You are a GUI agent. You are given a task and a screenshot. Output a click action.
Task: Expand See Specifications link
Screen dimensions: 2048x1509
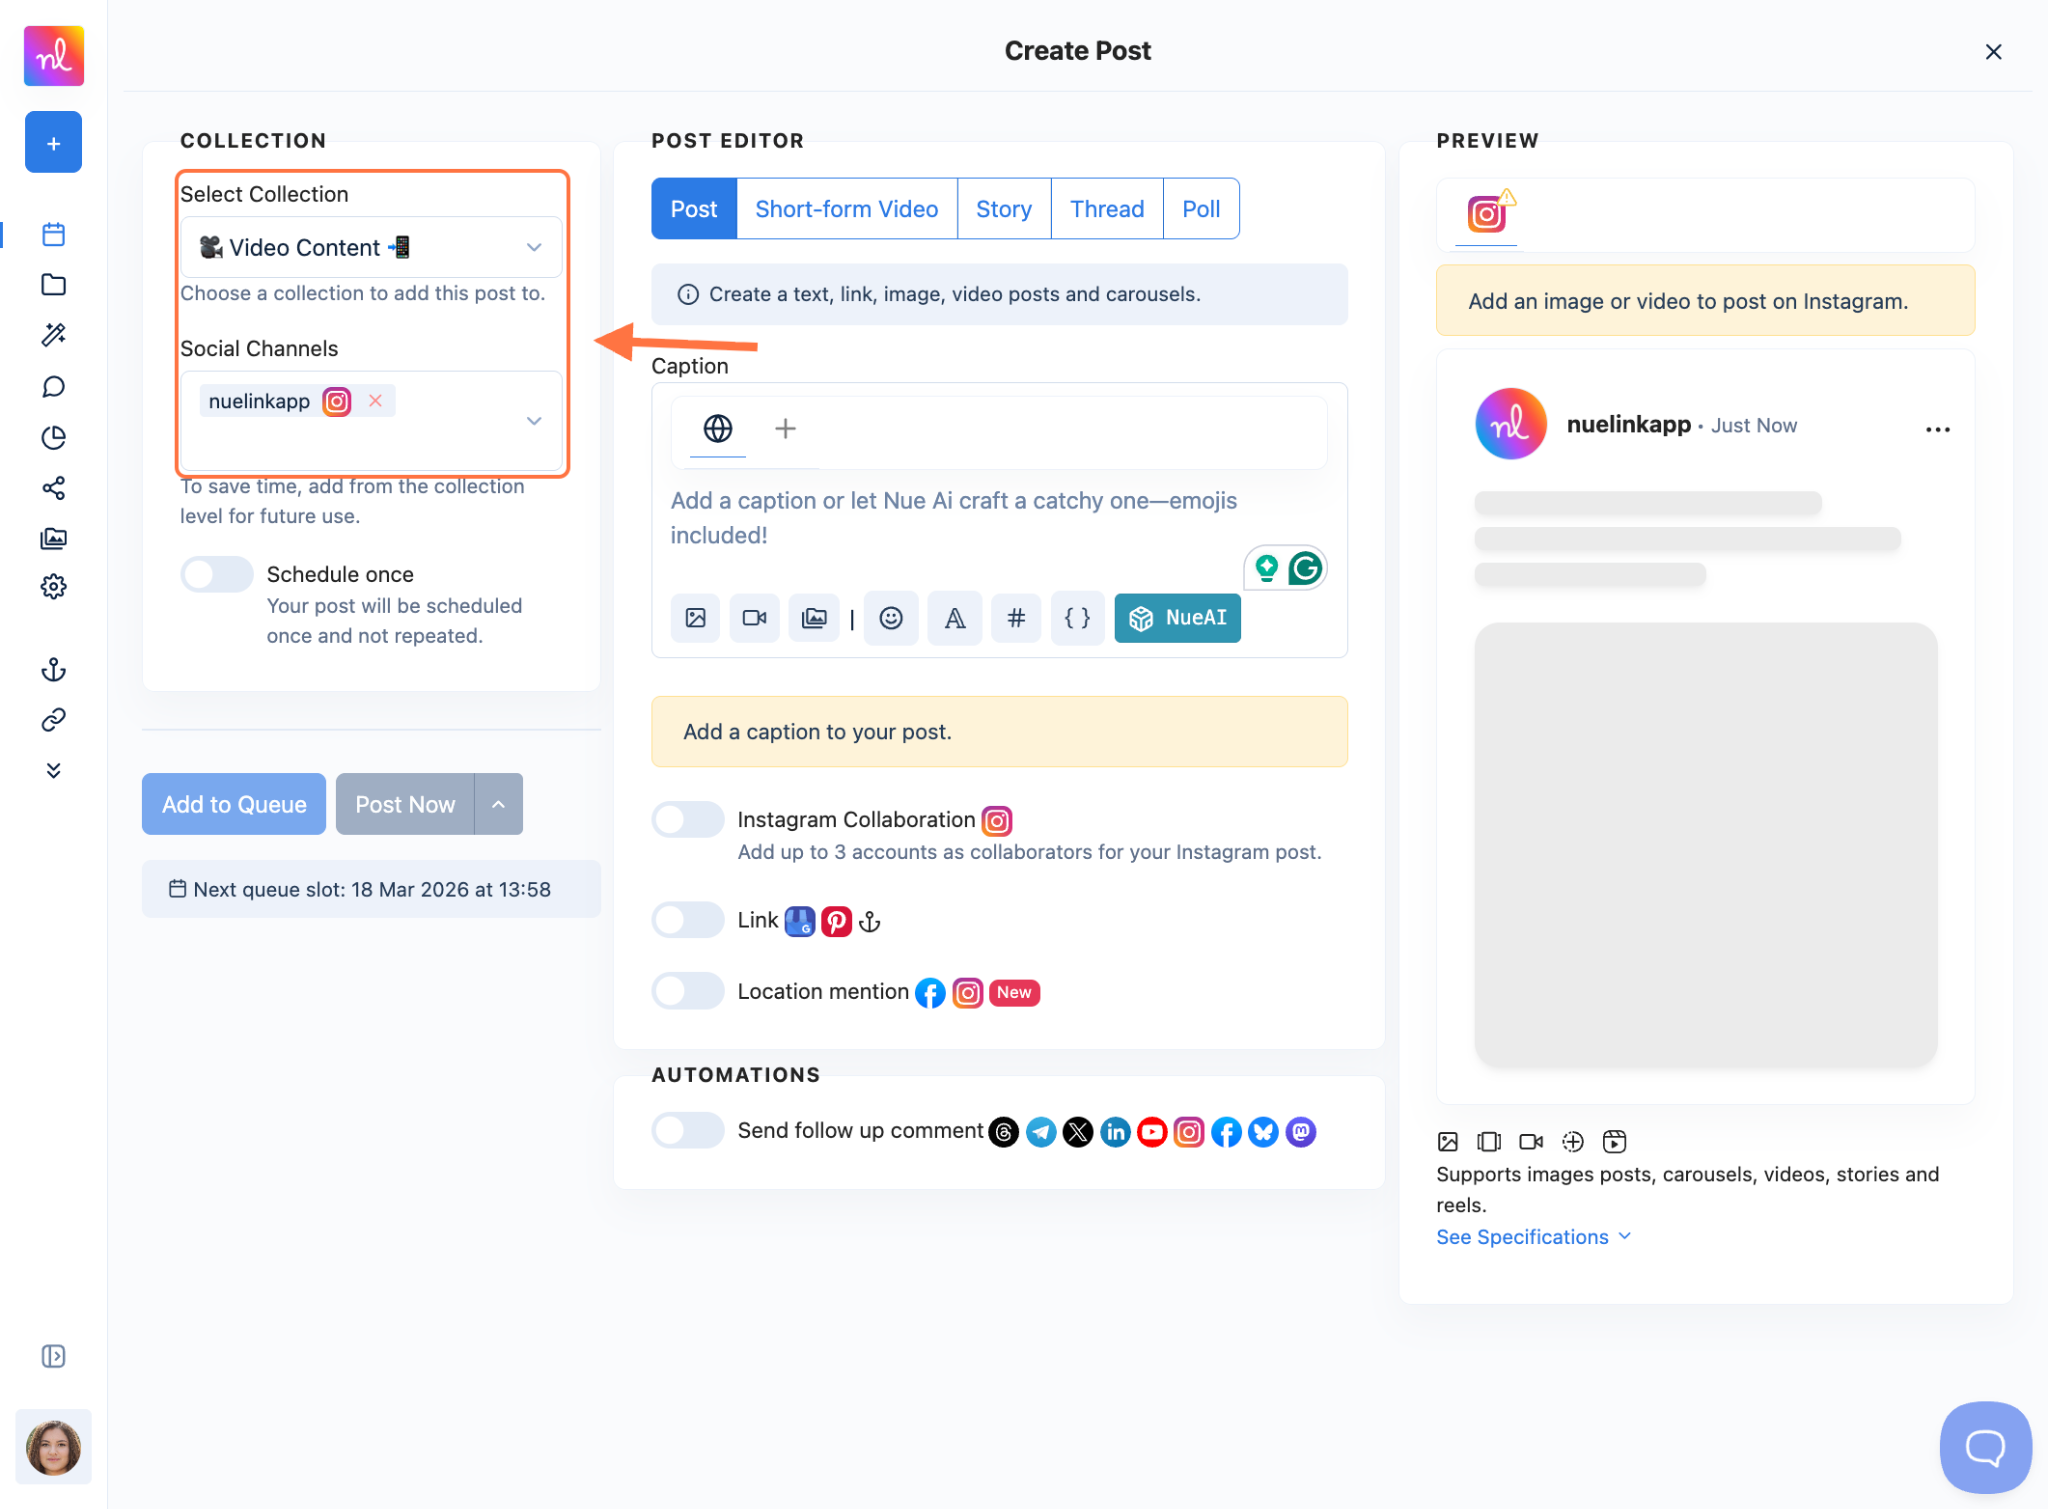coord(1532,1237)
